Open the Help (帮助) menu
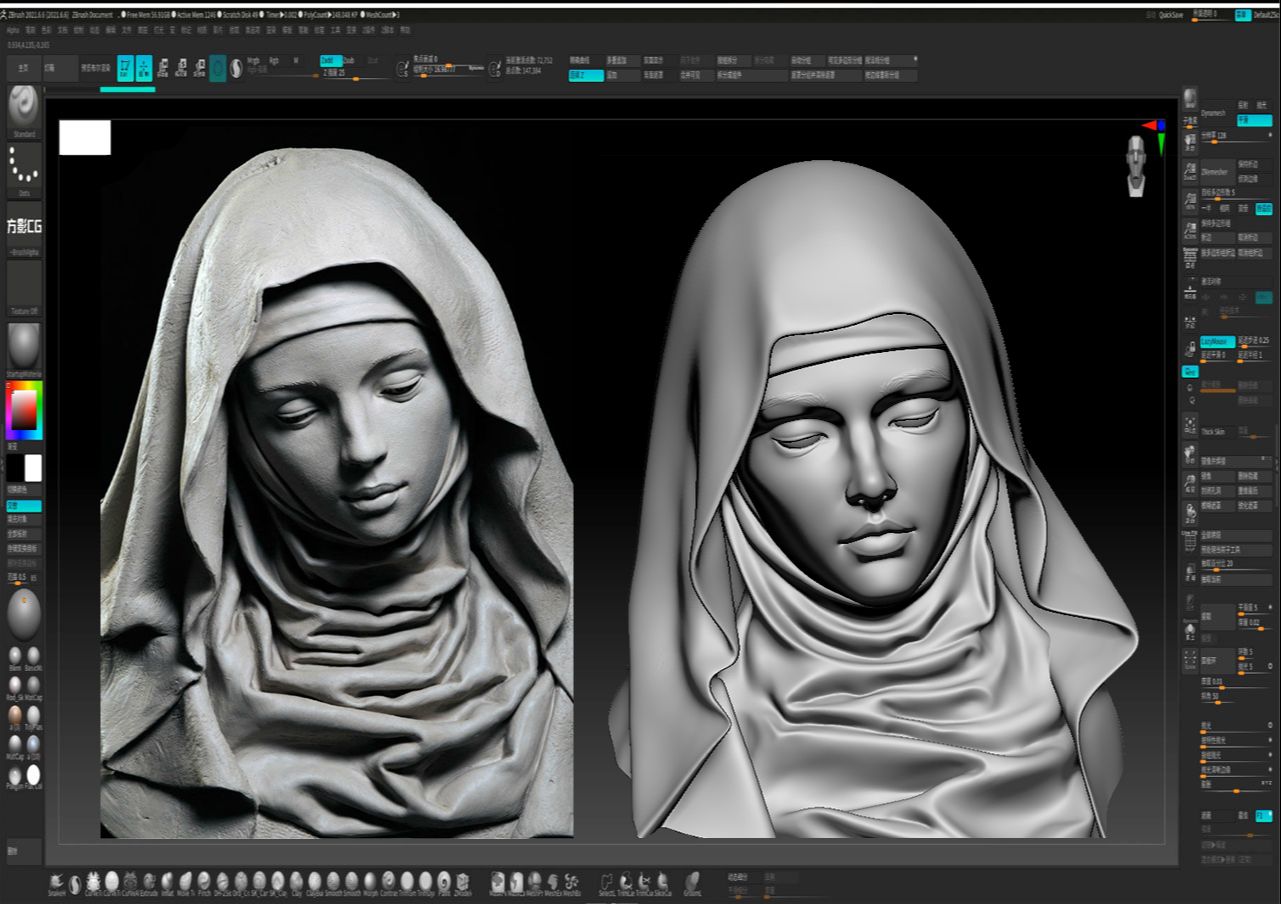The height and width of the screenshot is (904, 1281). 405,30
